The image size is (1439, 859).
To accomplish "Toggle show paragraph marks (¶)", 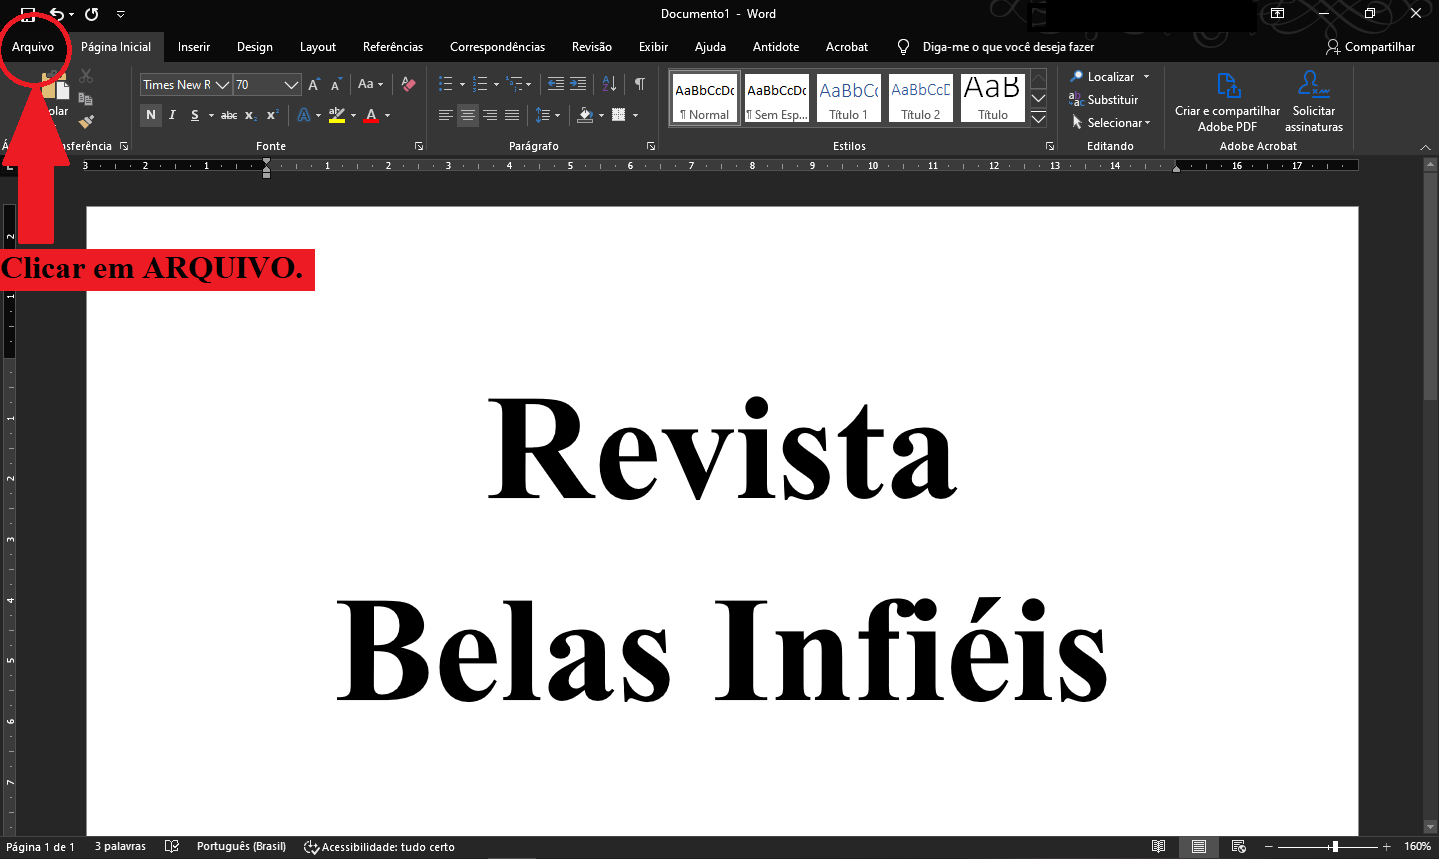I will (639, 84).
